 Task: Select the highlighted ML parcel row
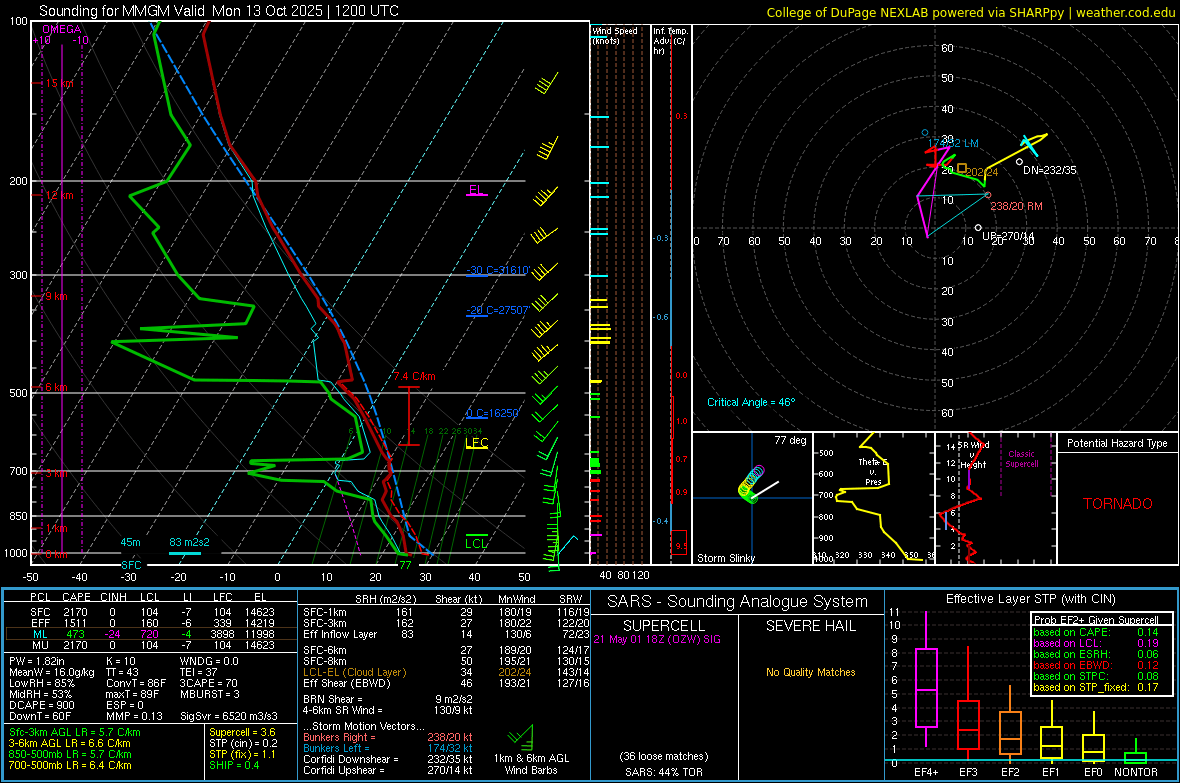tap(151, 635)
